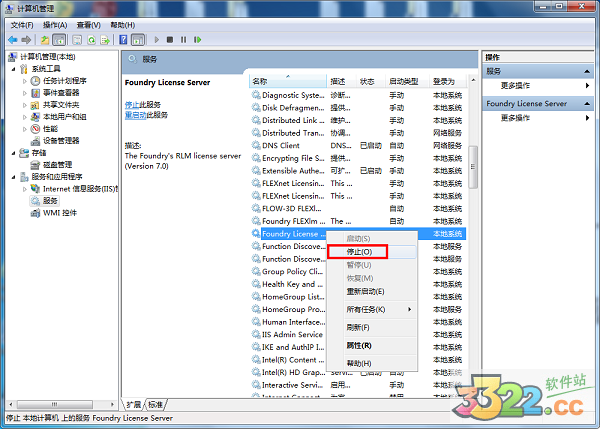Click the tree pane scroll-right arrow
Image resolution: width=600 pixels, height=429 pixels.
click(112, 404)
